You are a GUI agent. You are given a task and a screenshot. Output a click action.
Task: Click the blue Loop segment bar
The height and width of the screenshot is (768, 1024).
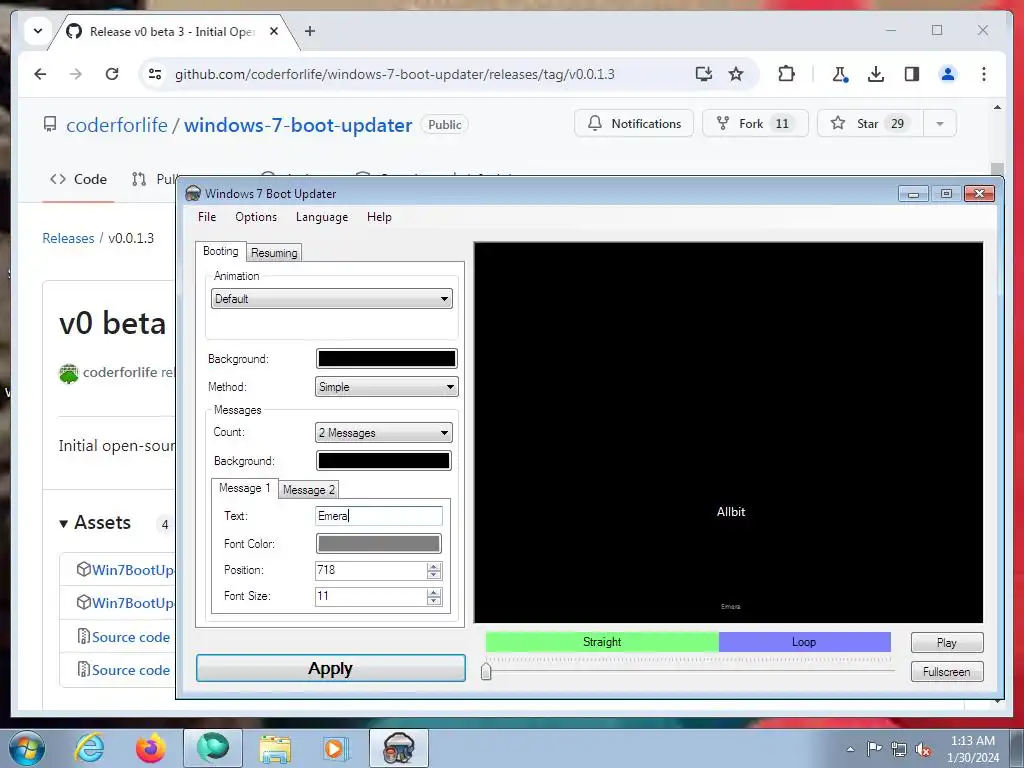coord(805,642)
